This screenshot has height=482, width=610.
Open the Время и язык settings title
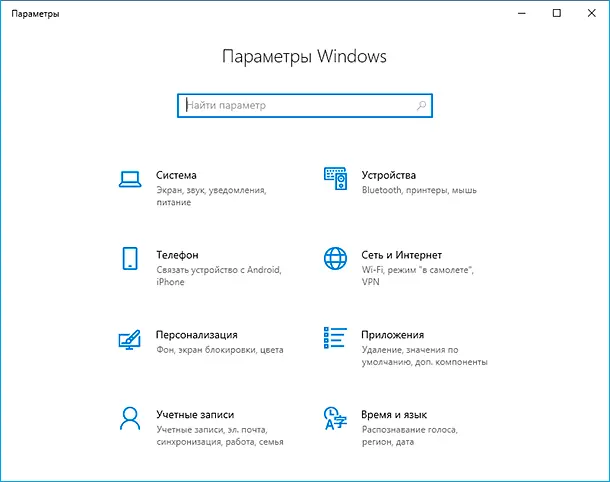pos(394,415)
